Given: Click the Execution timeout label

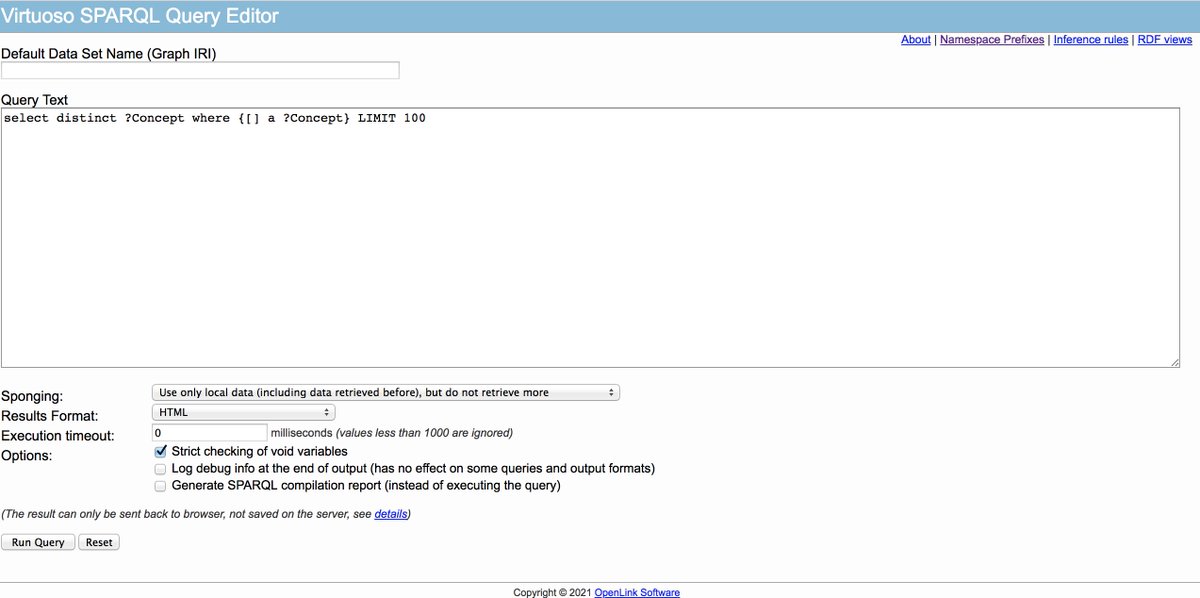Looking at the screenshot, I should pos(58,436).
